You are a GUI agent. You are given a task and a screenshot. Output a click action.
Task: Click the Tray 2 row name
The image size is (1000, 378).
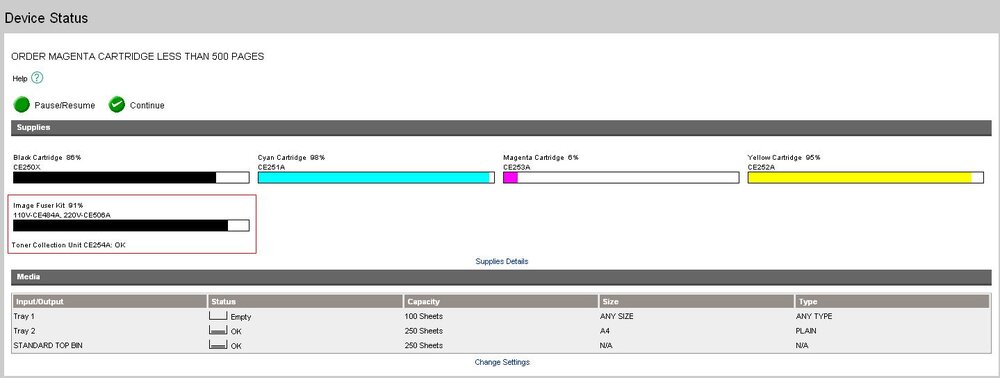pos(23,331)
